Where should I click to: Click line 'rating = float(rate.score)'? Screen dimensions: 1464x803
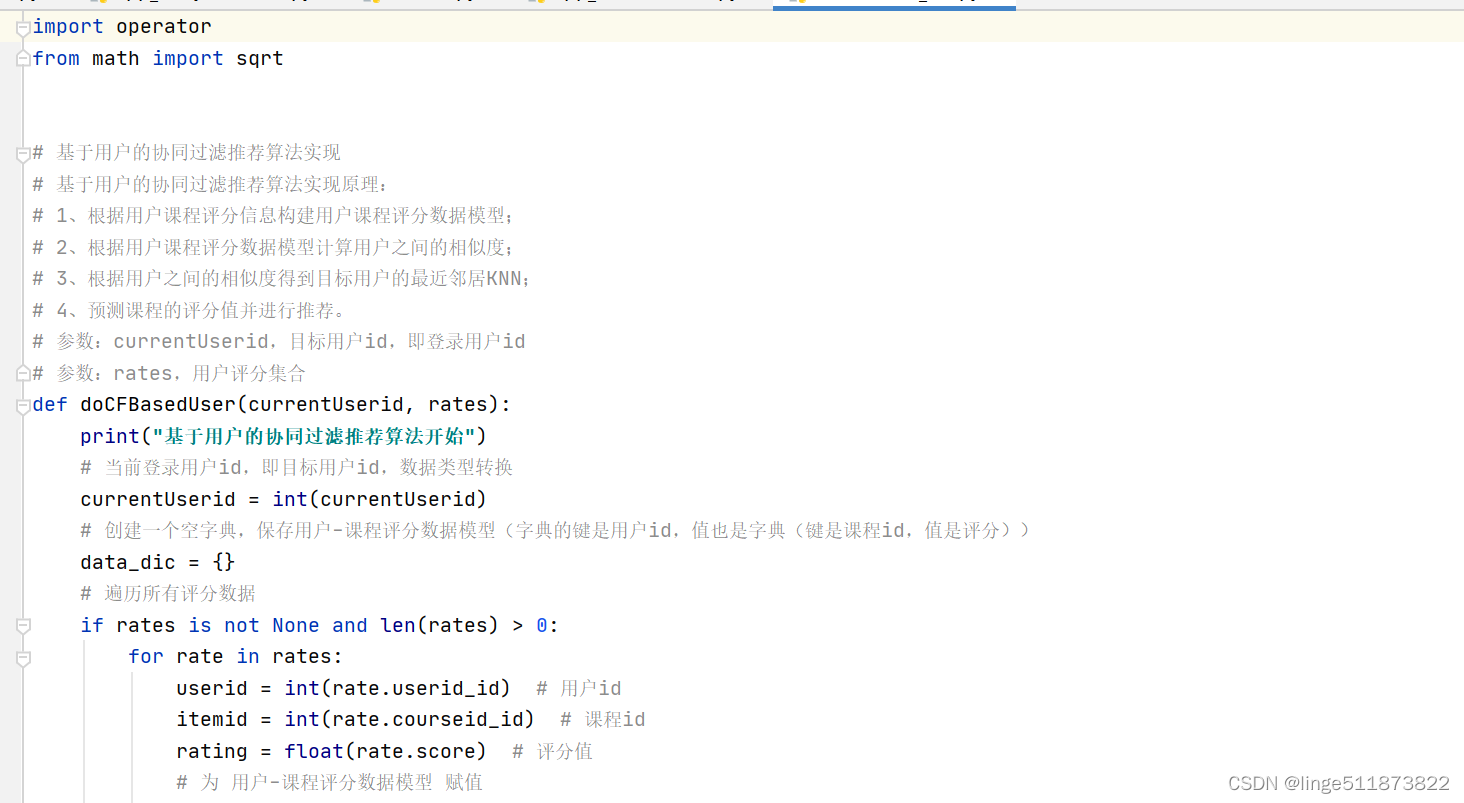pos(331,751)
